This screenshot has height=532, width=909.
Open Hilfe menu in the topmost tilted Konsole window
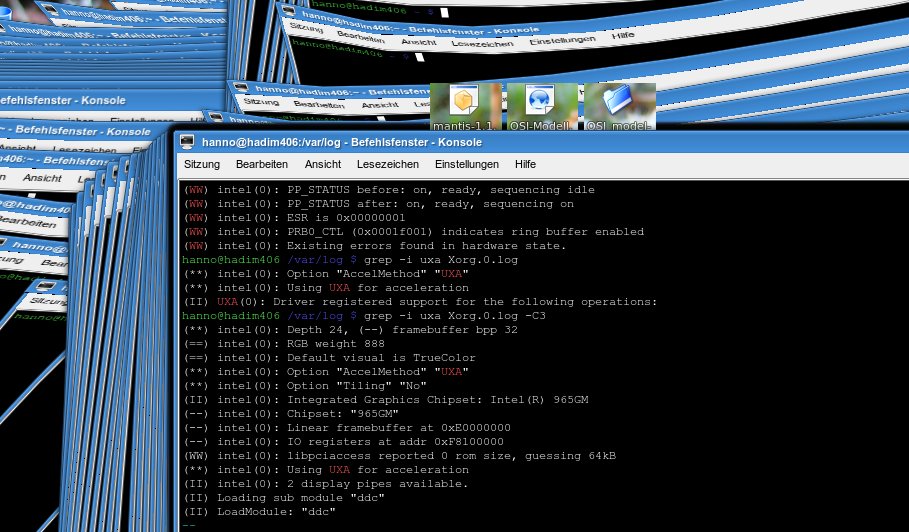(623, 35)
